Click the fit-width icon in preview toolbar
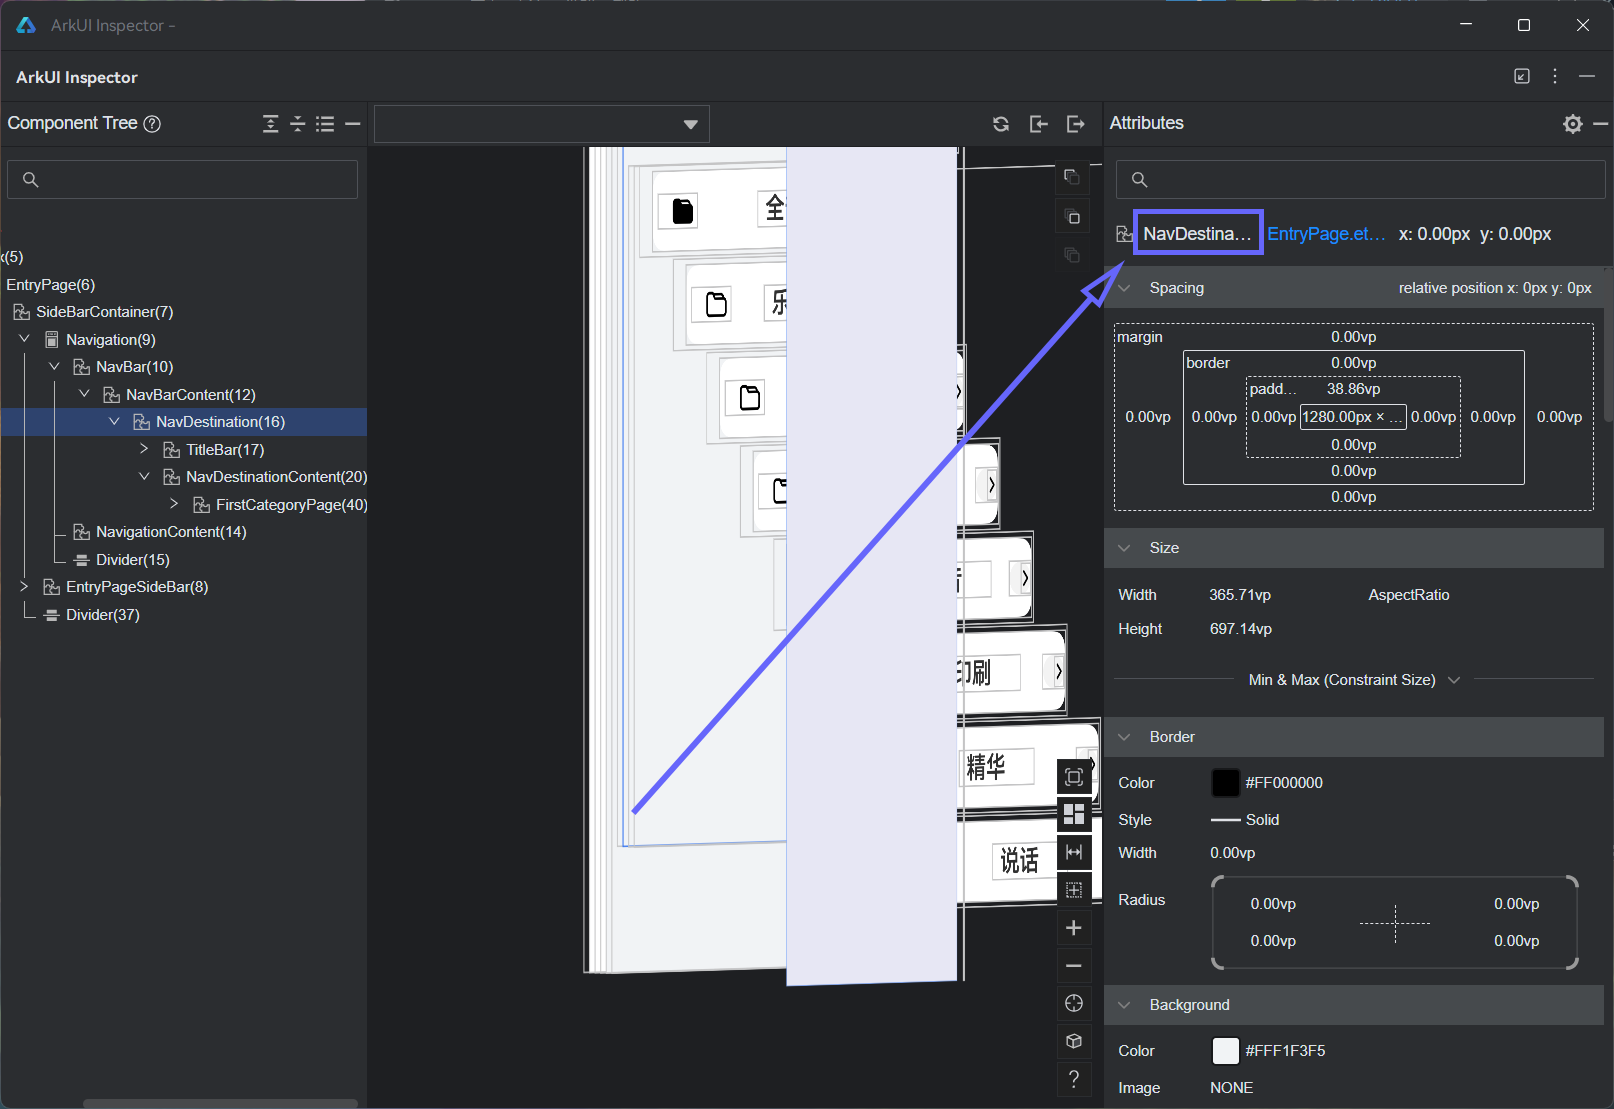Viewport: 1614px width, 1109px height. click(x=1074, y=852)
